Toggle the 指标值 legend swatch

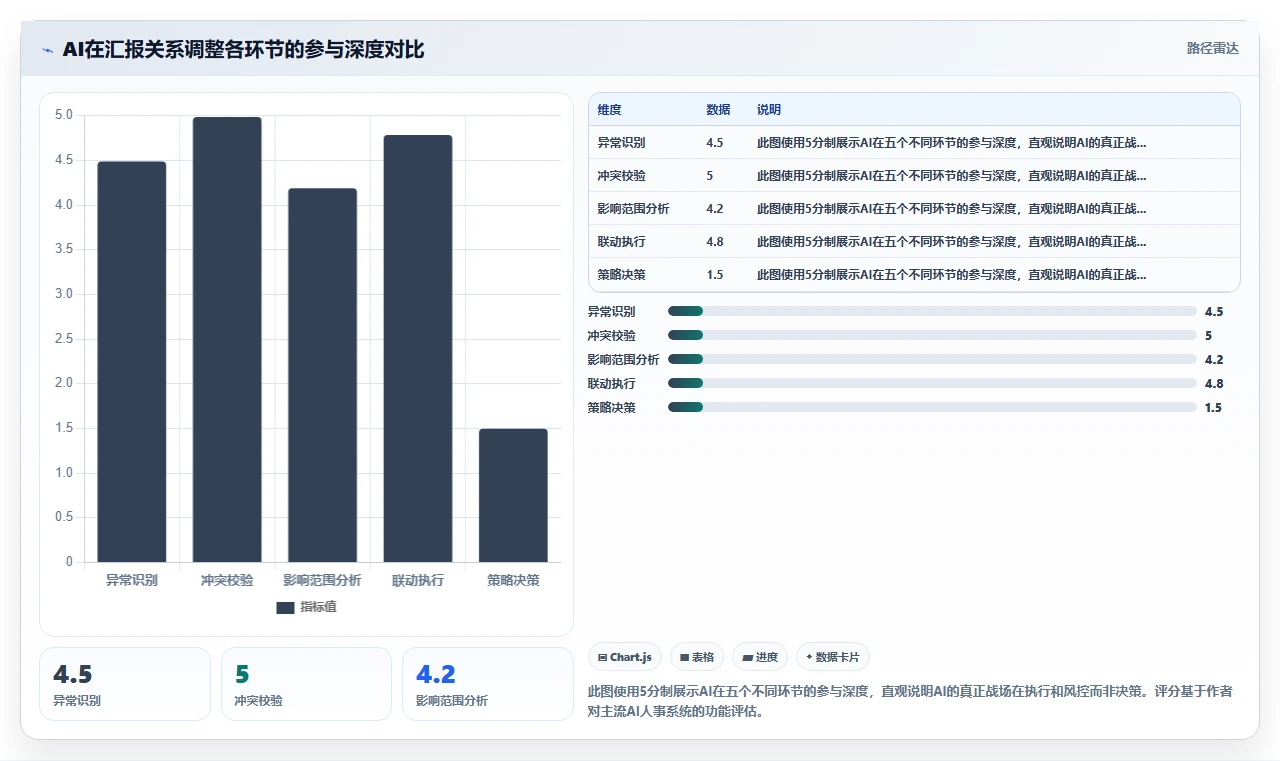click(x=285, y=607)
